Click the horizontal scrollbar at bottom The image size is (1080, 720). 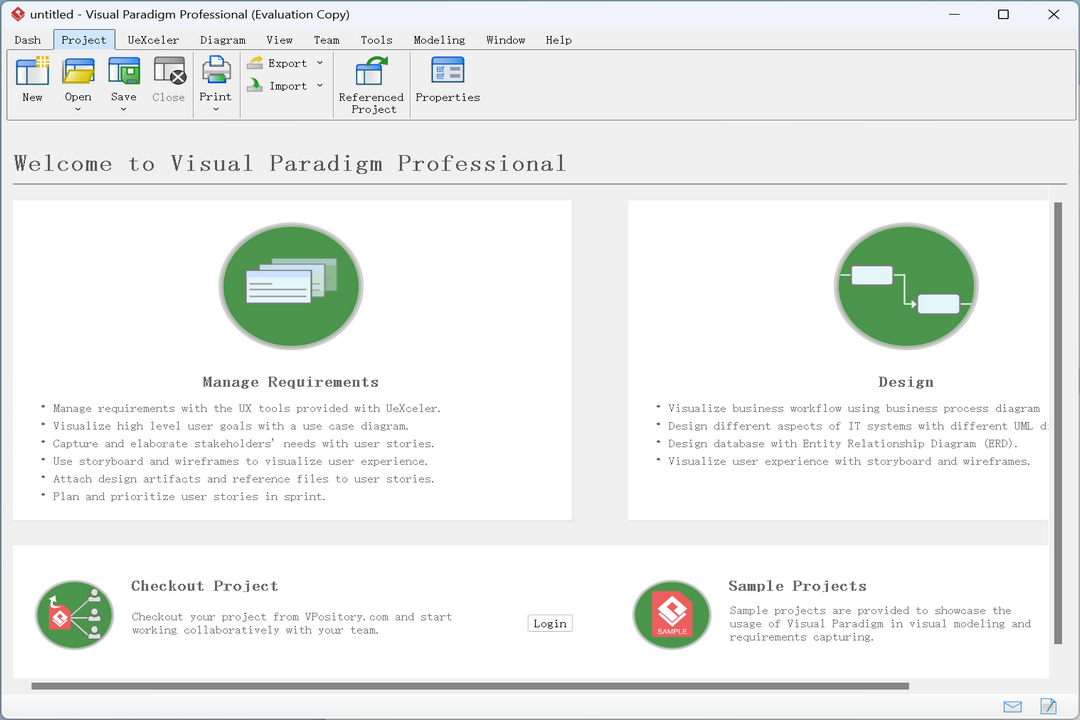point(470,686)
